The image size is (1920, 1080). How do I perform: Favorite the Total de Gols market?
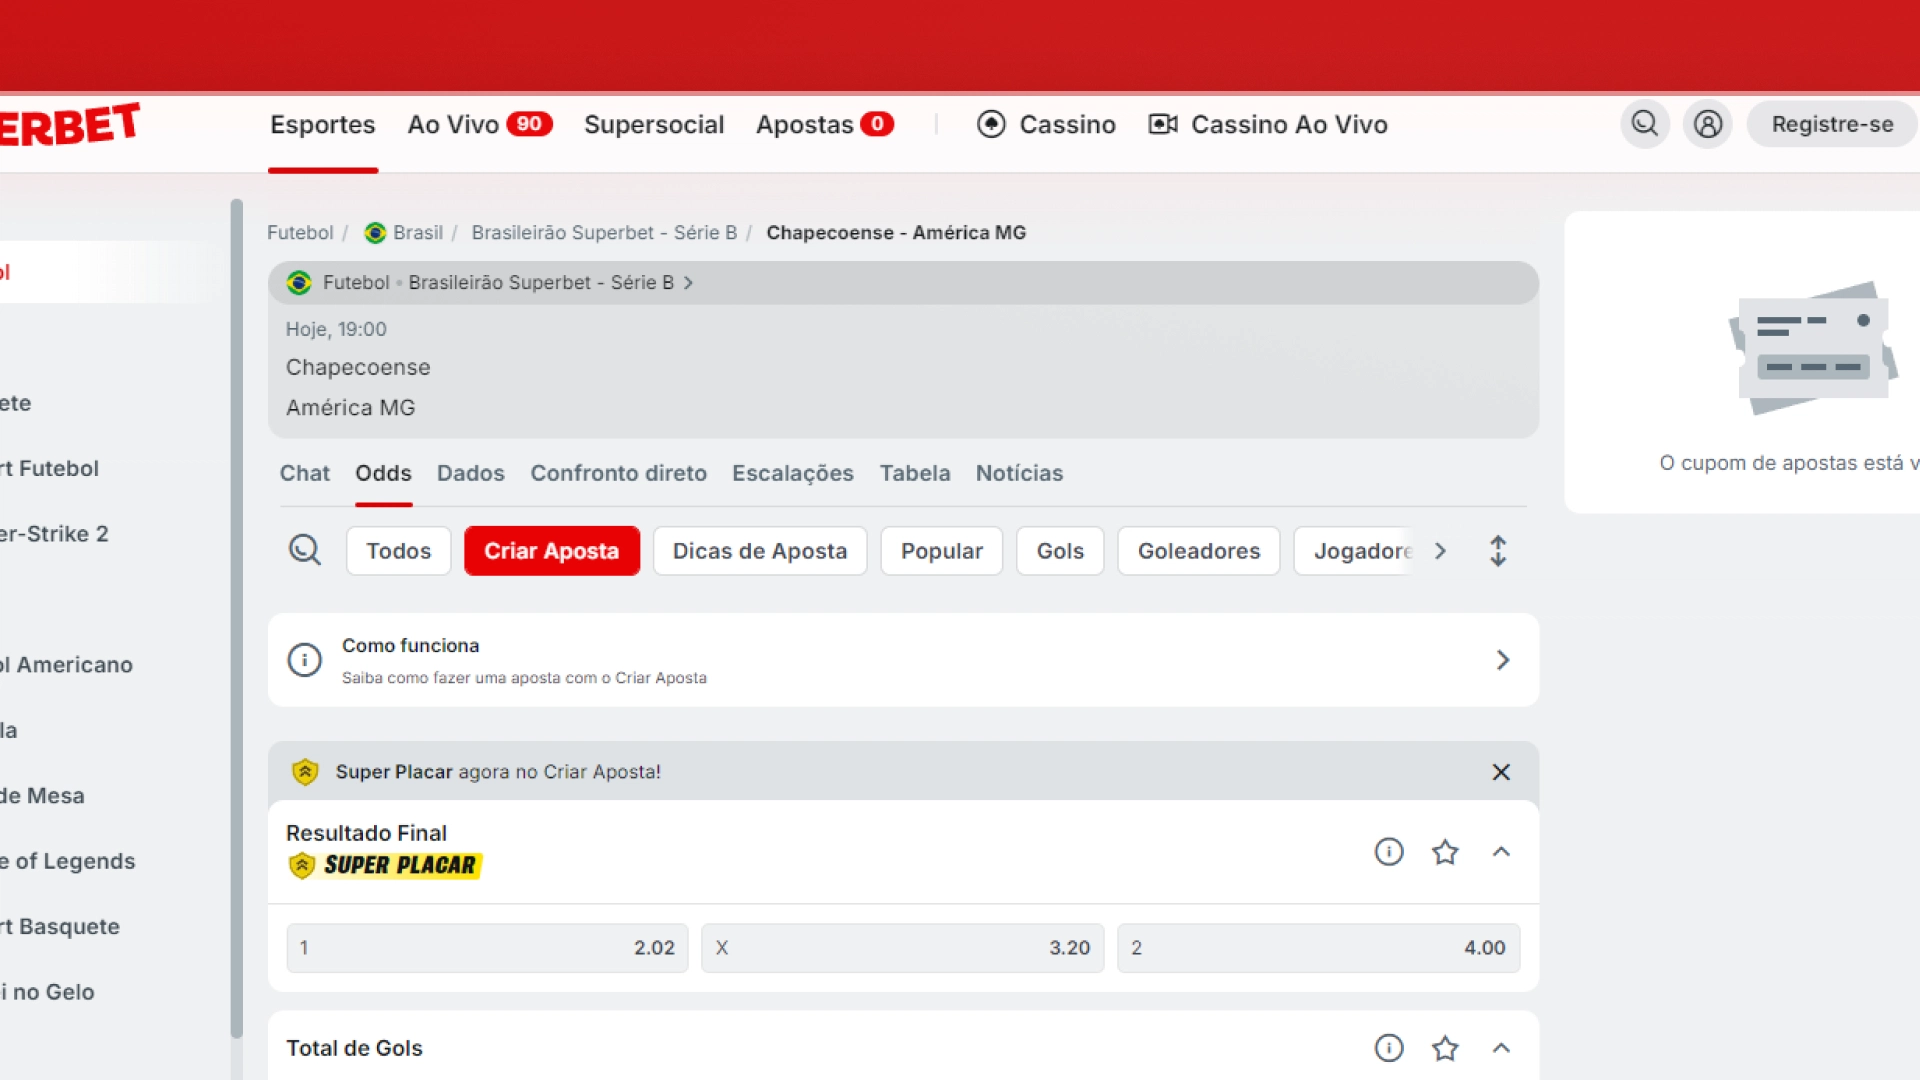[x=1445, y=1048]
